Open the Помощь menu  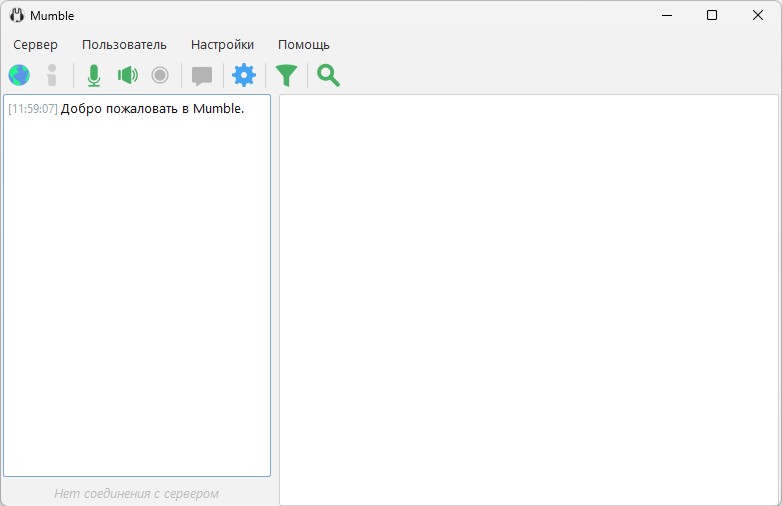pyautogui.click(x=303, y=44)
